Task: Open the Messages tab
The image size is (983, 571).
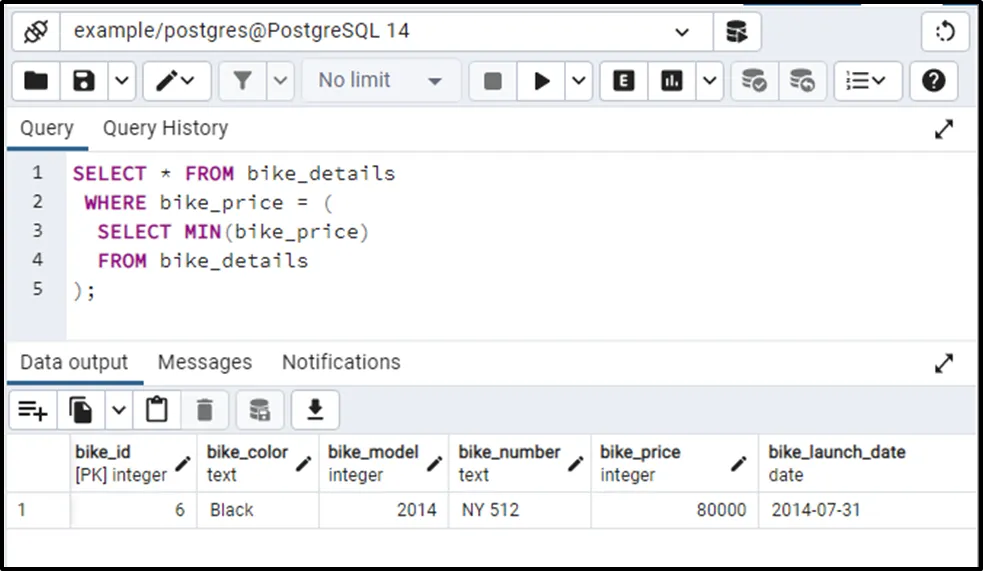Action: 205,362
